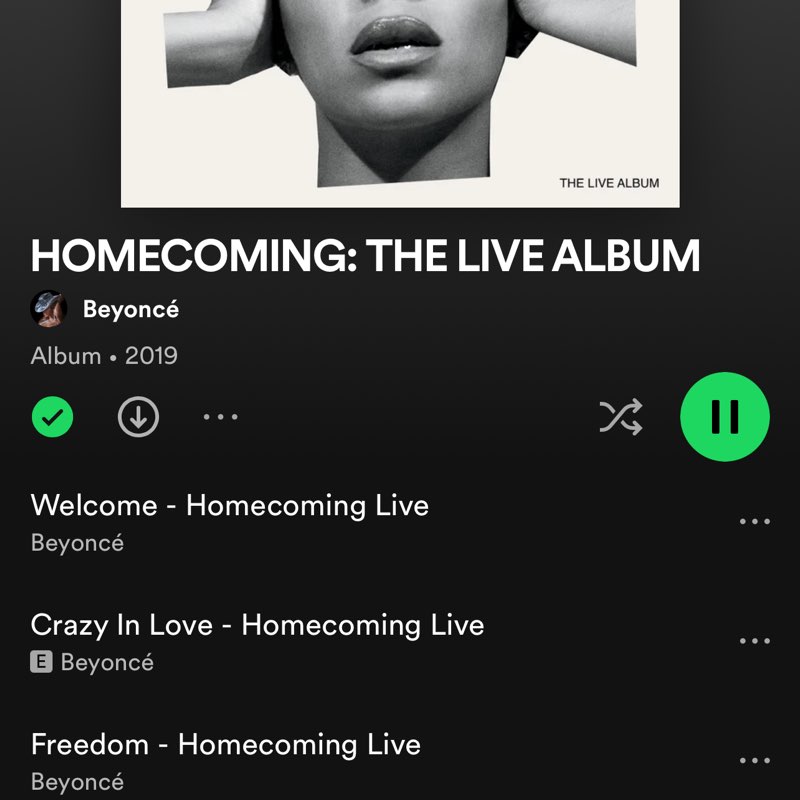Viewport: 800px width, 800px height.
Task: Open options for Welcome - Homecoming Live
Action: (x=755, y=521)
